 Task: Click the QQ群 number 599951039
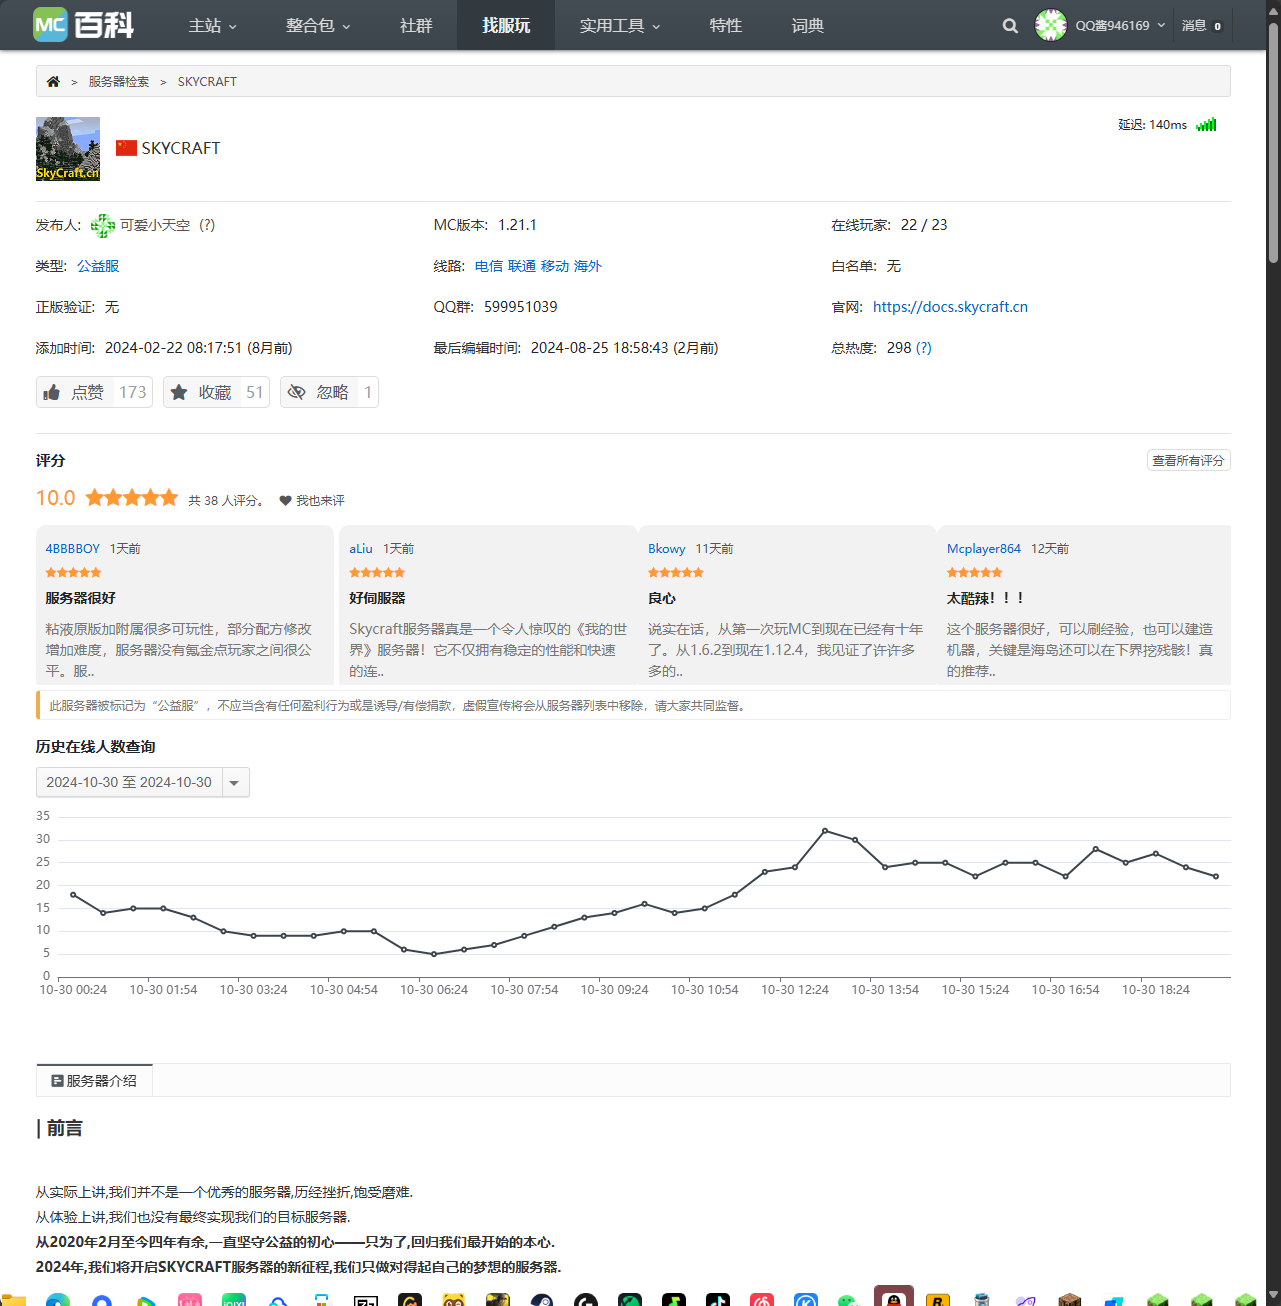pyautogui.click(x=521, y=307)
